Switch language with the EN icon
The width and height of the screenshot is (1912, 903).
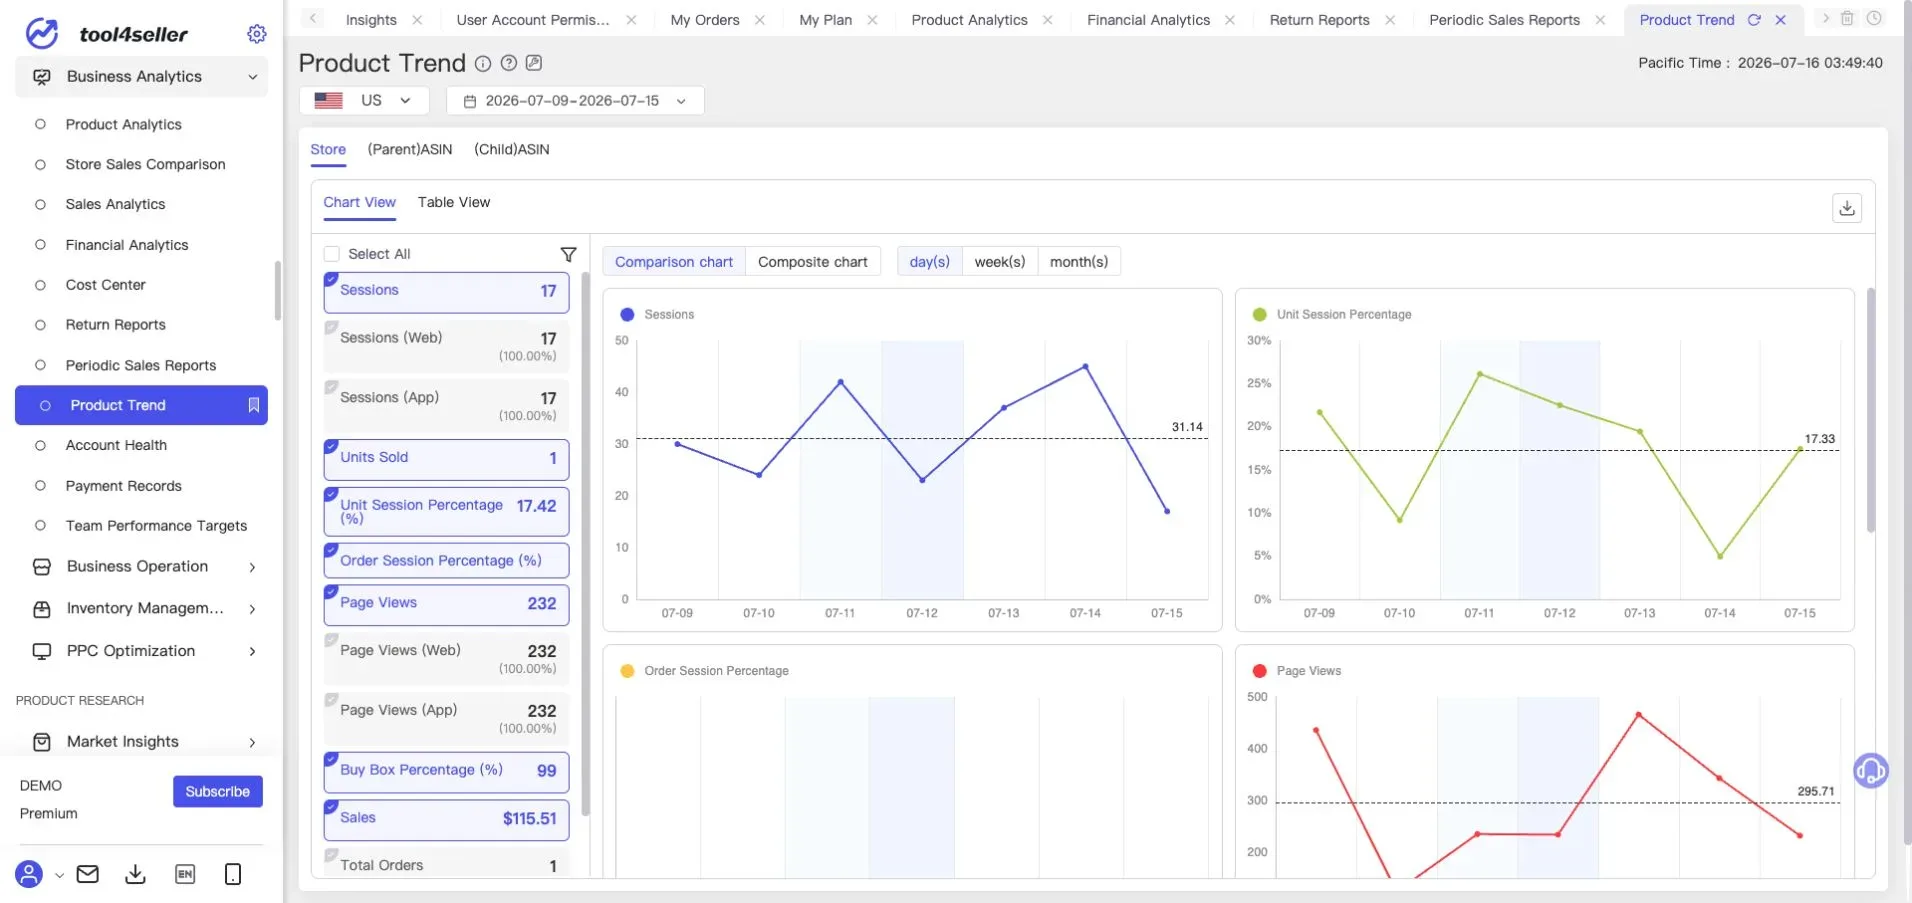[185, 875]
